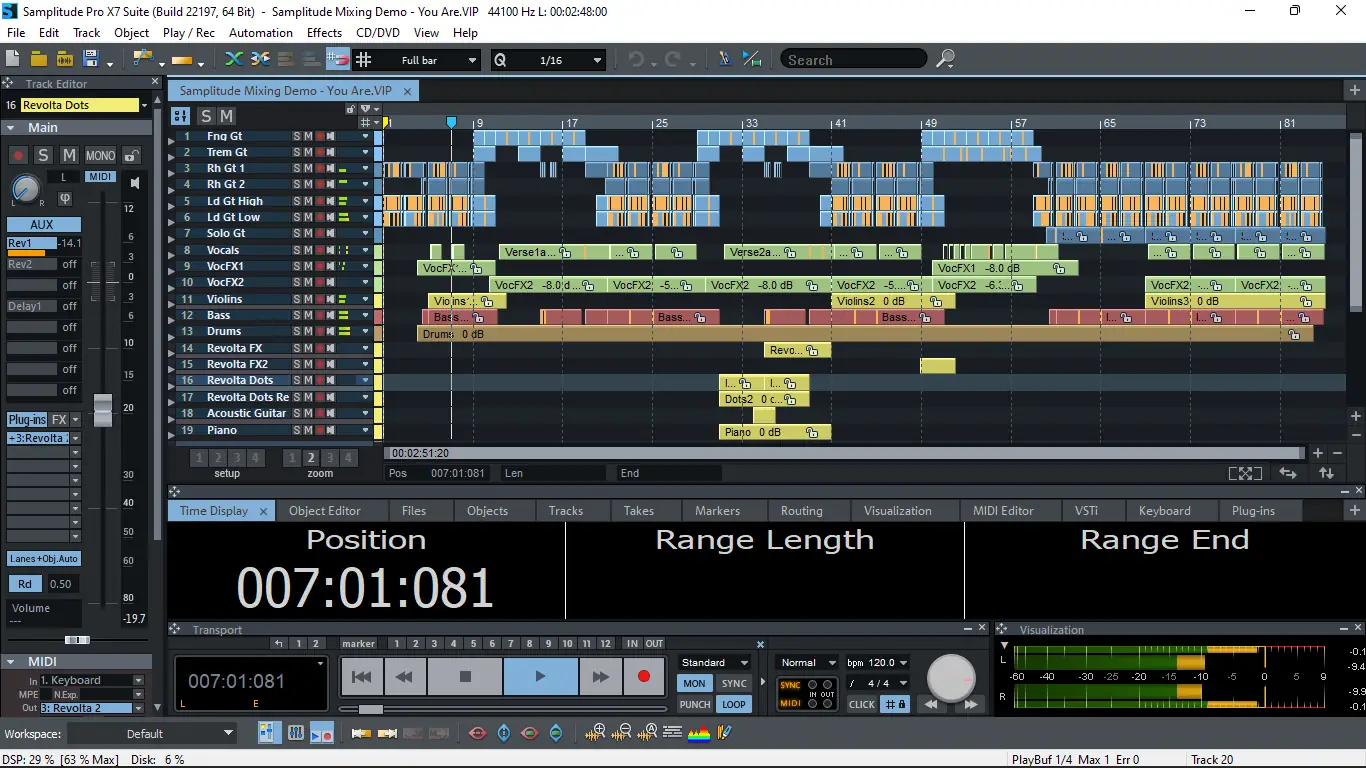Expand the Piano track menu arrow

(366, 430)
